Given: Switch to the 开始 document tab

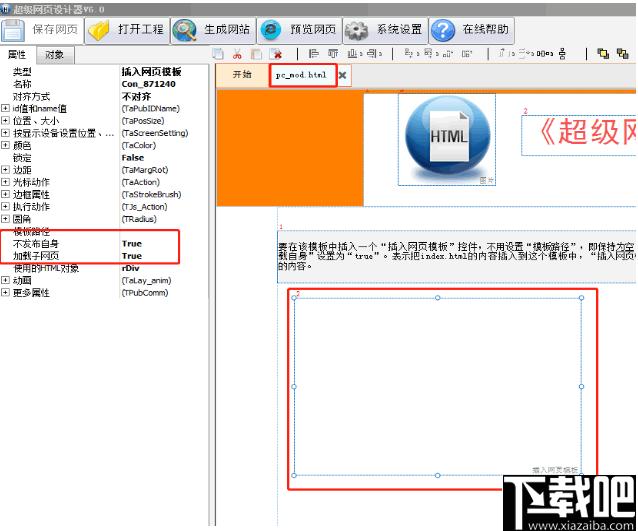Looking at the screenshot, I should [x=242, y=75].
